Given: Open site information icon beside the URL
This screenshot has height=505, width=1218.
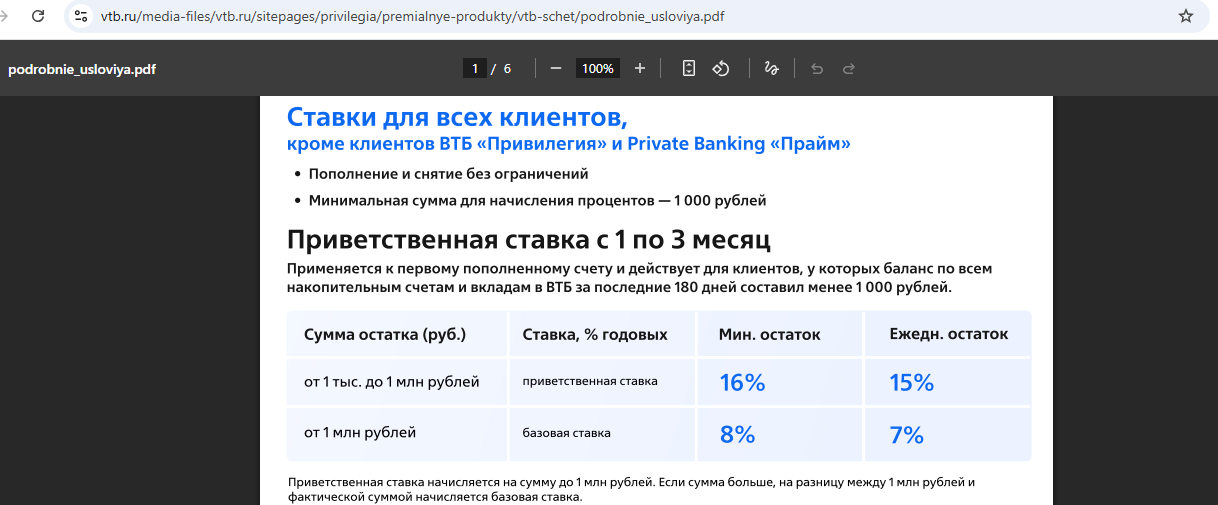Looking at the screenshot, I should coord(82,16).
